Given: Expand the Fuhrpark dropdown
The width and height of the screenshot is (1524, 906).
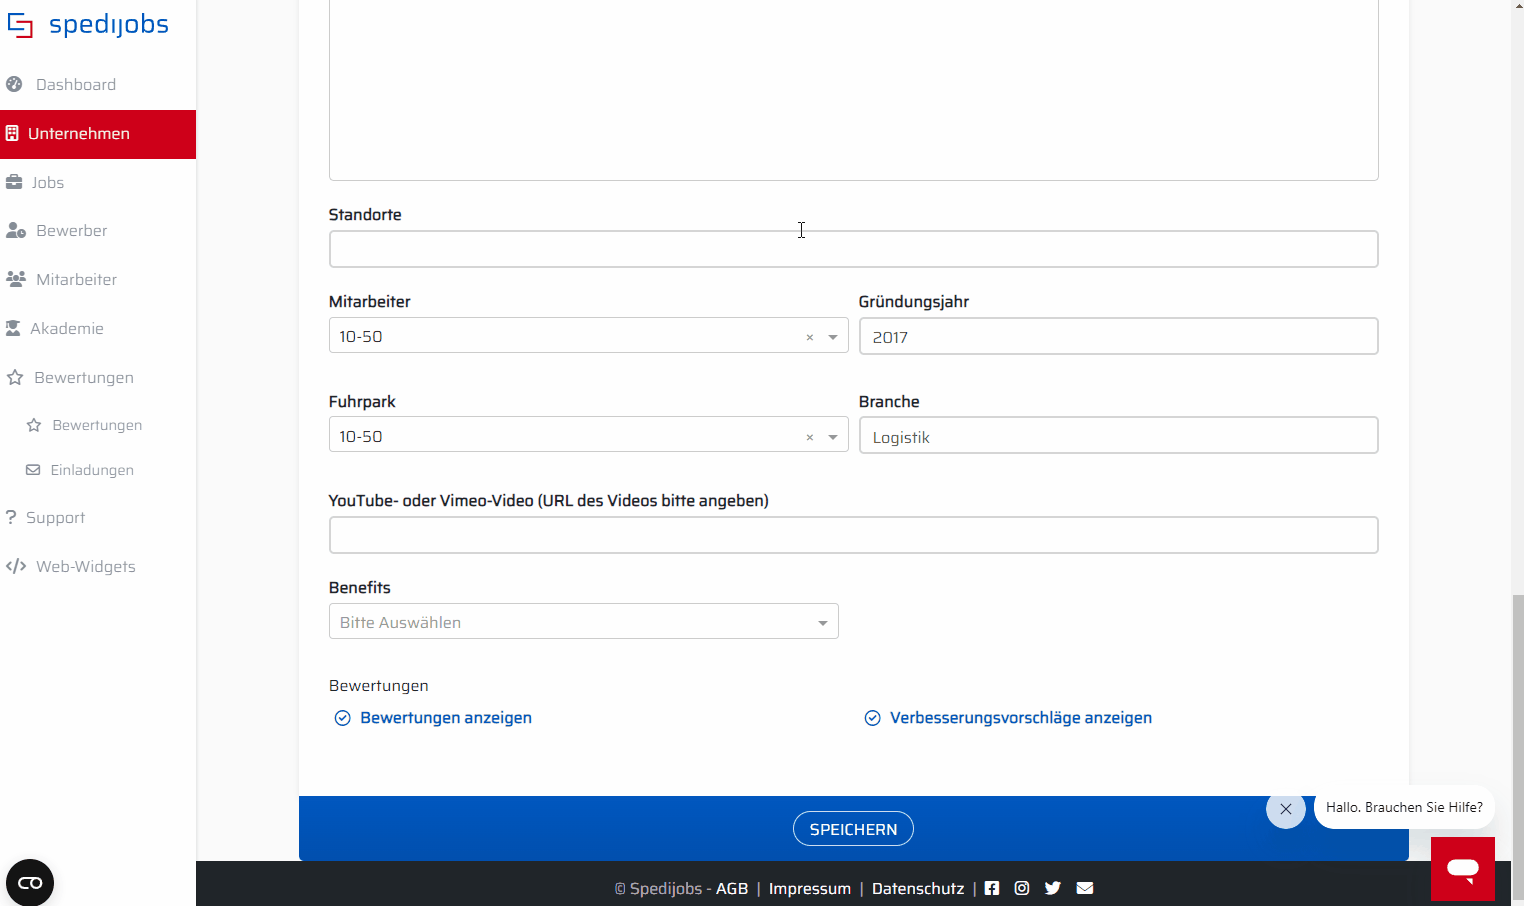Looking at the screenshot, I should [x=833, y=438].
